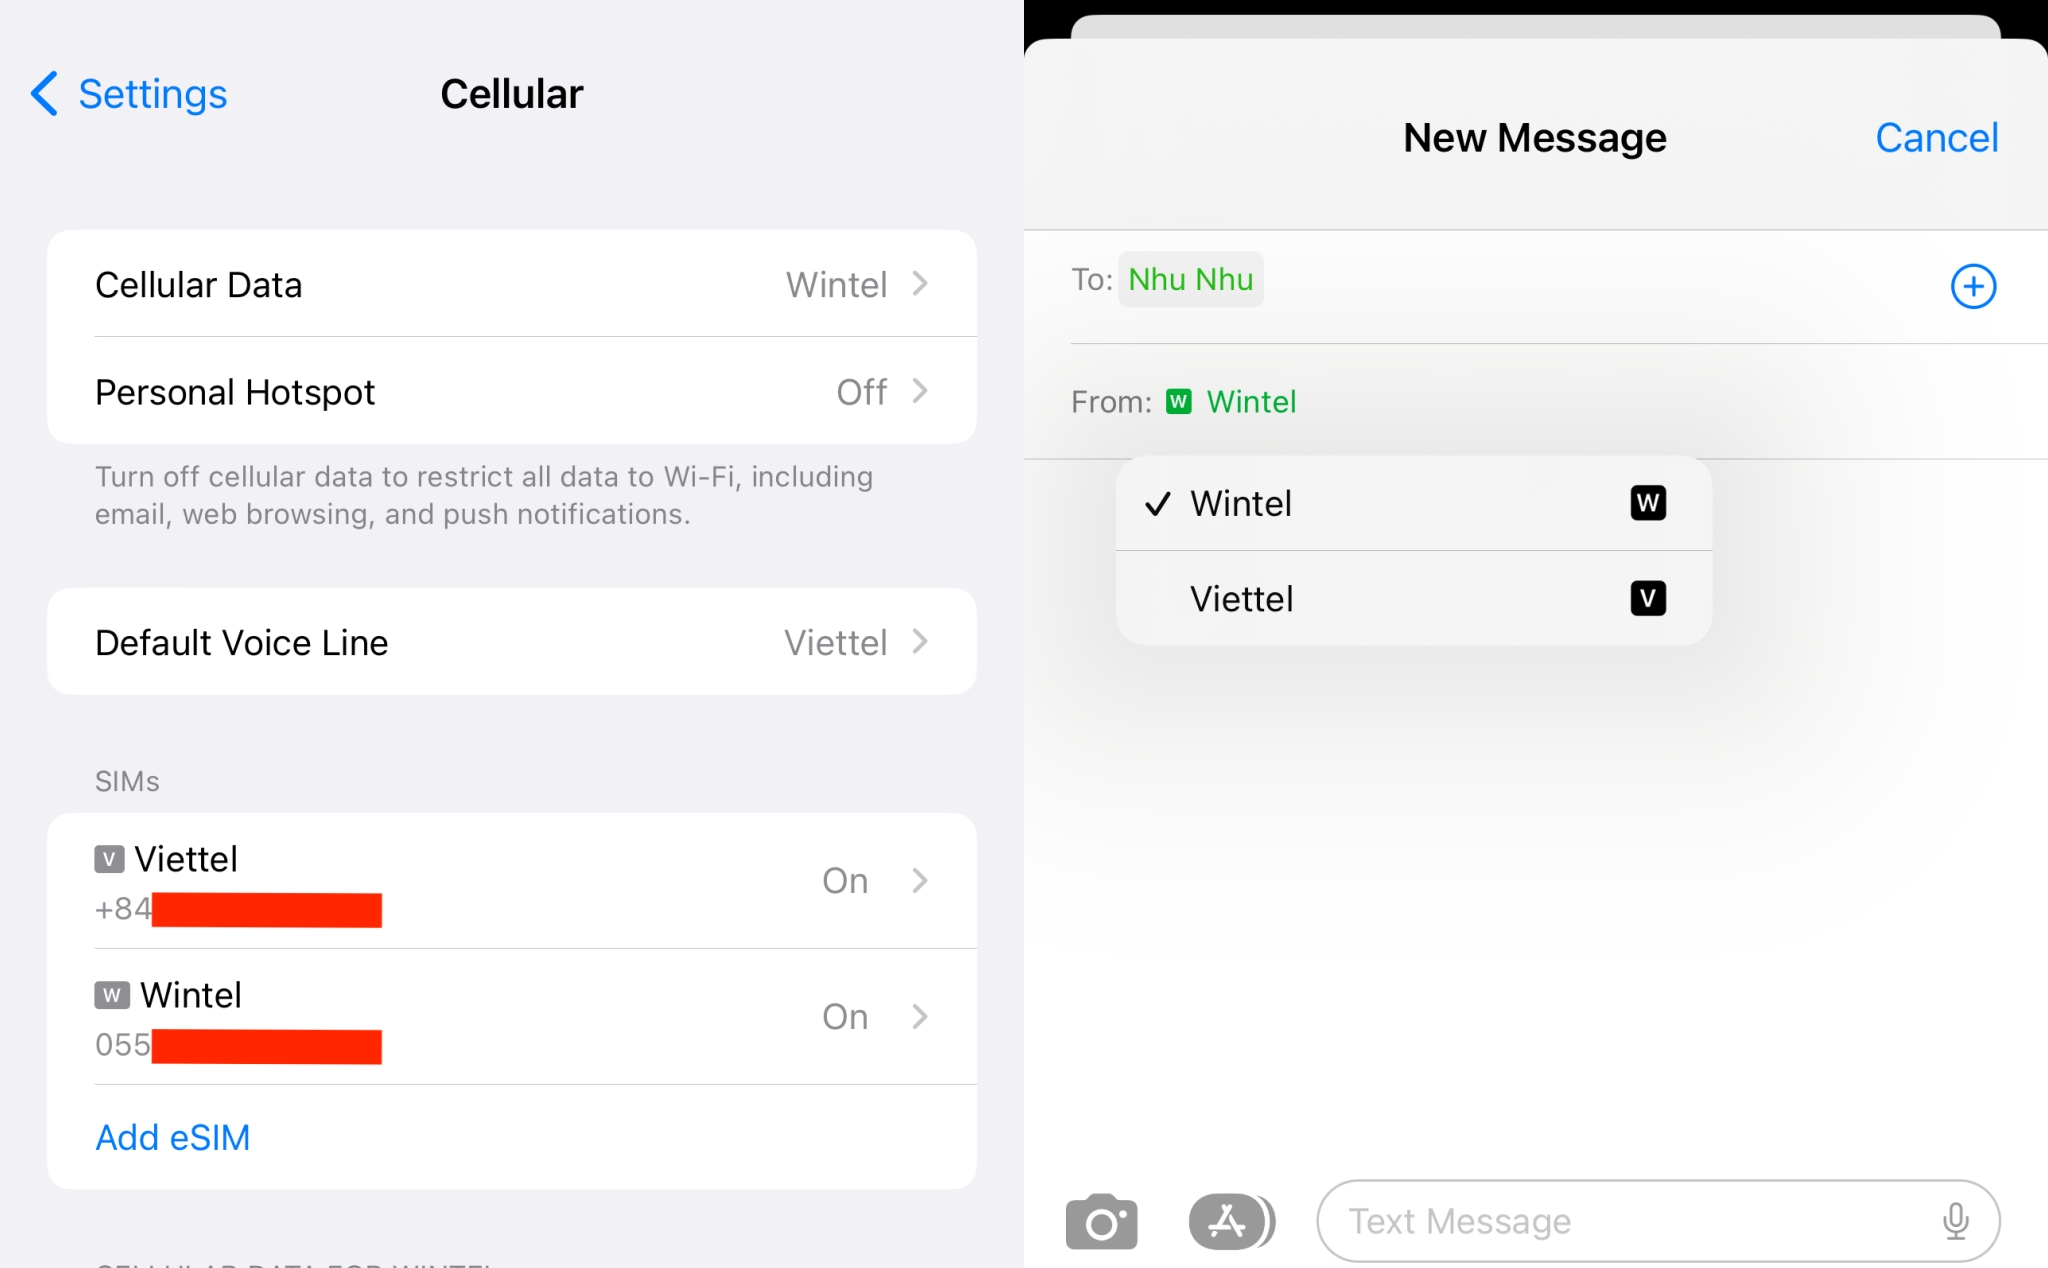
Task: Expand Cellular Data settings for Wintel
Action: pyautogui.click(x=512, y=281)
